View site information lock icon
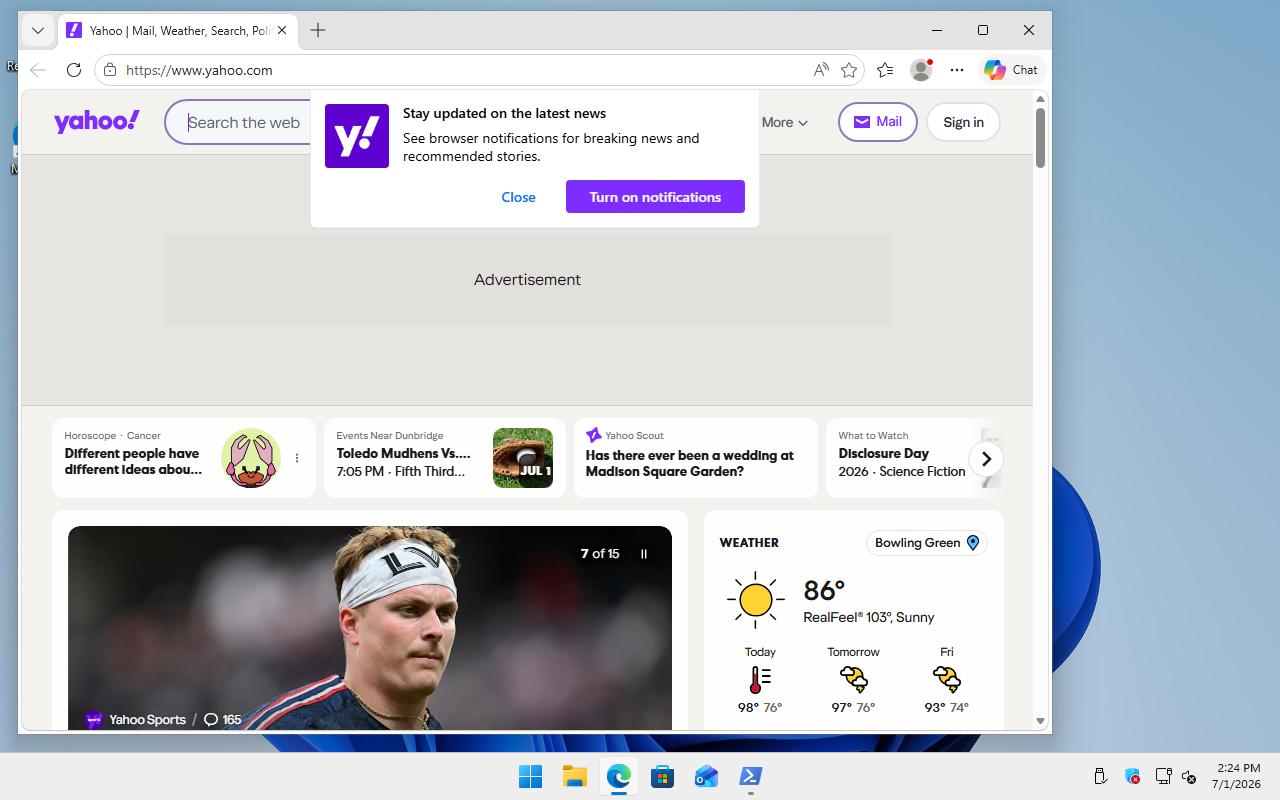 click(x=110, y=70)
